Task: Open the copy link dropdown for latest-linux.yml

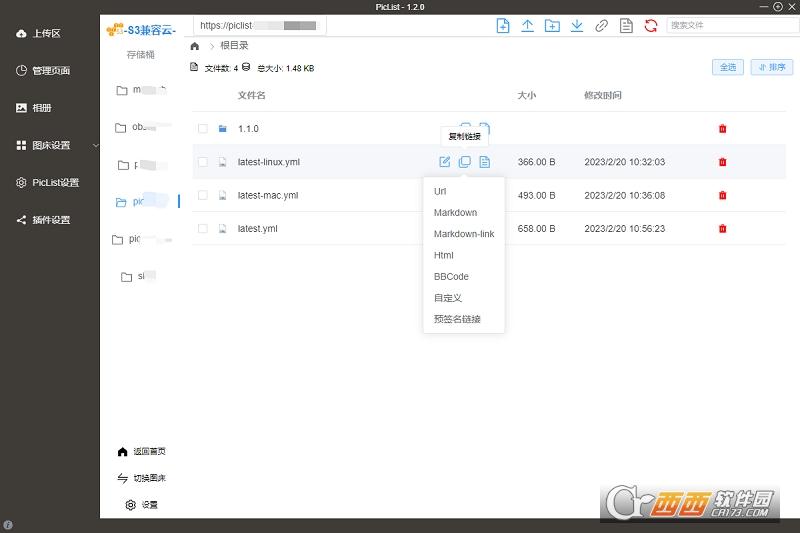Action: [x=465, y=162]
